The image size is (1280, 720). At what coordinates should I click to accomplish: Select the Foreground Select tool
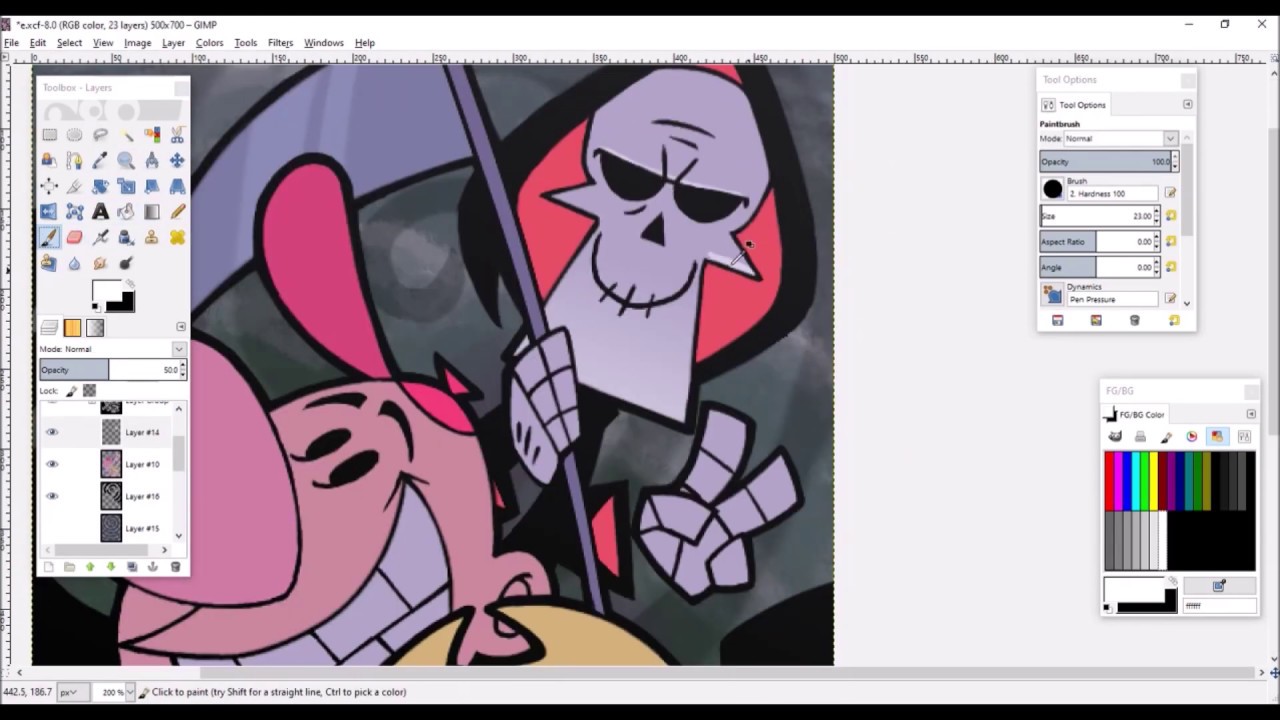coord(49,160)
